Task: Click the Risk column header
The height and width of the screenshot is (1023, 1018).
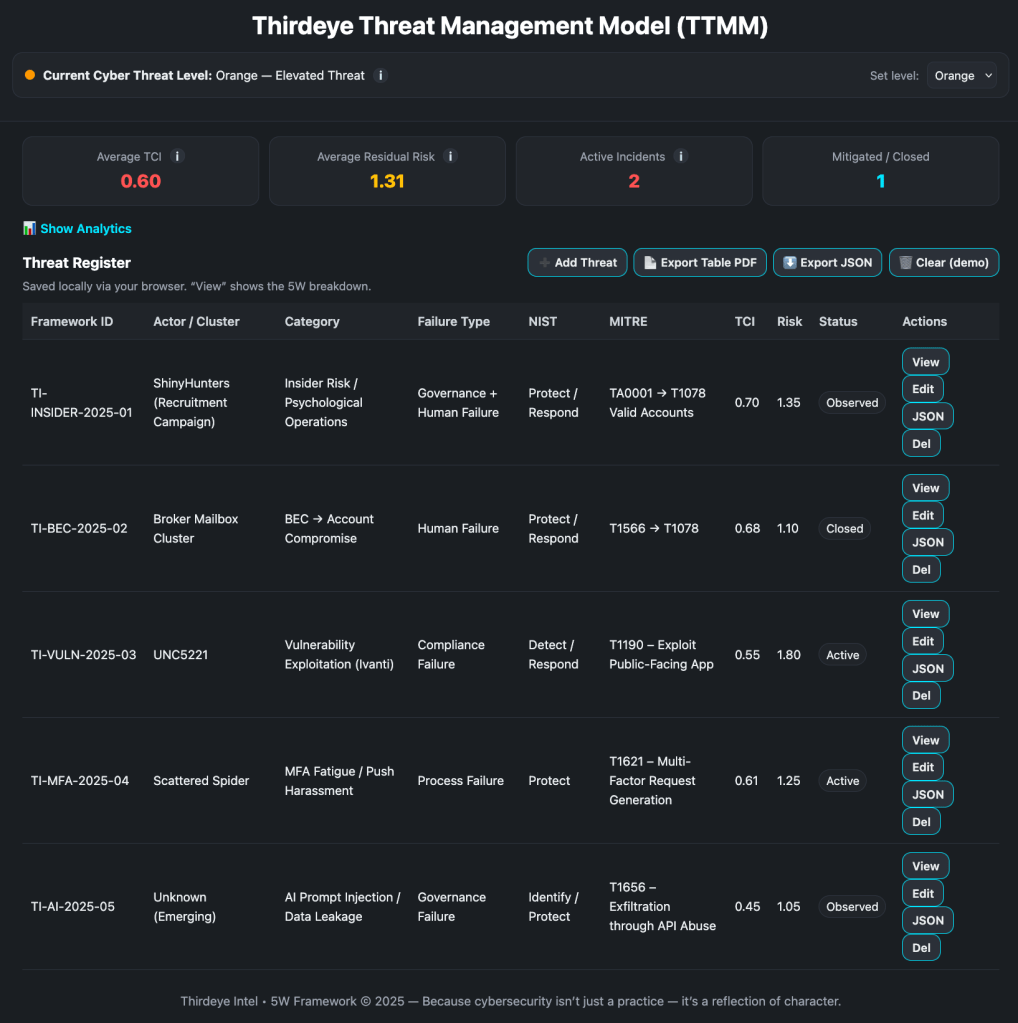Action: click(789, 321)
